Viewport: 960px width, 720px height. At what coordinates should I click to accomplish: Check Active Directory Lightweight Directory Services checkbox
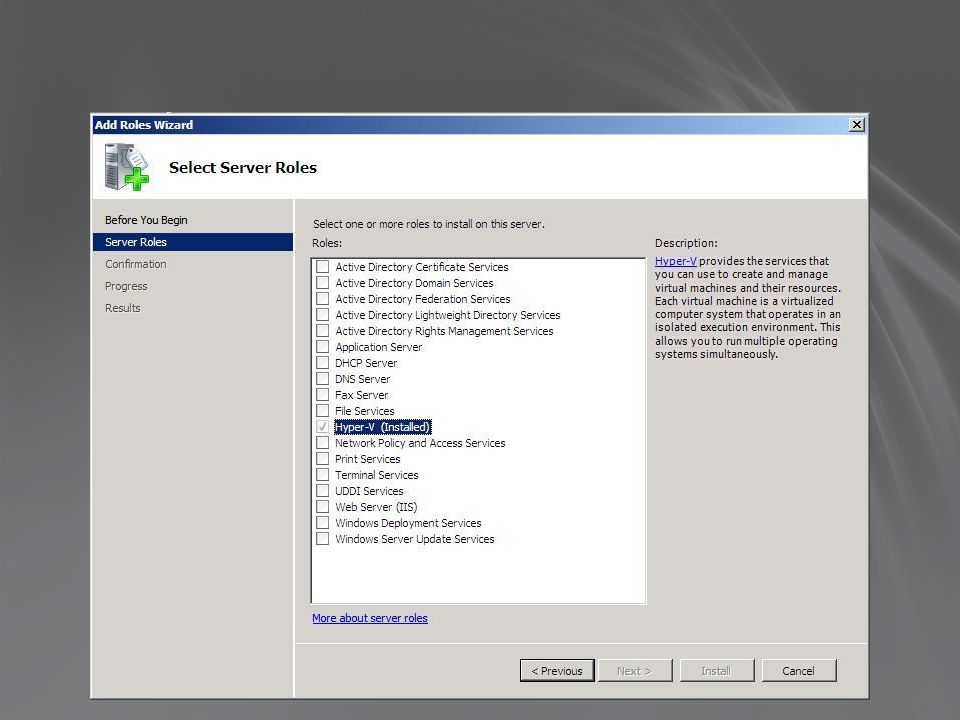pos(323,315)
